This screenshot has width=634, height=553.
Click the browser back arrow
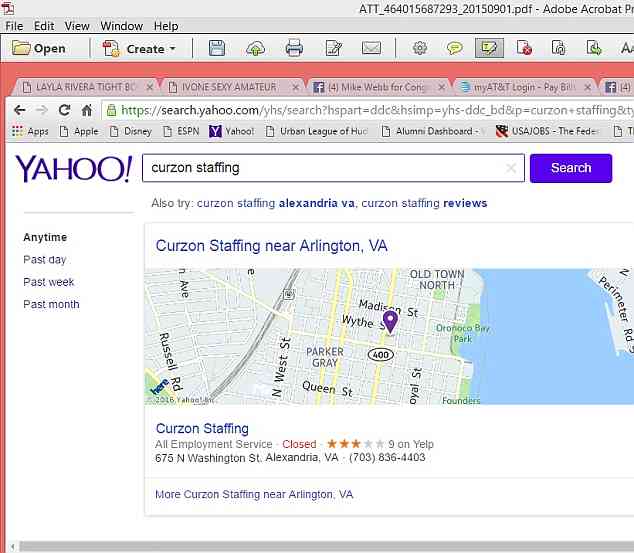click(19, 110)
